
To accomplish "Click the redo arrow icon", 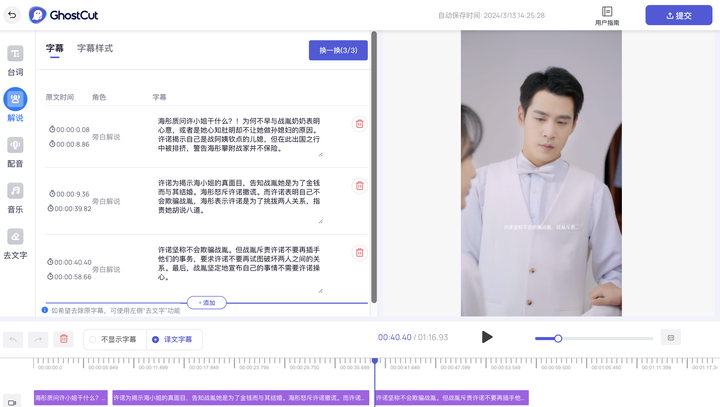I will (38, 339).
